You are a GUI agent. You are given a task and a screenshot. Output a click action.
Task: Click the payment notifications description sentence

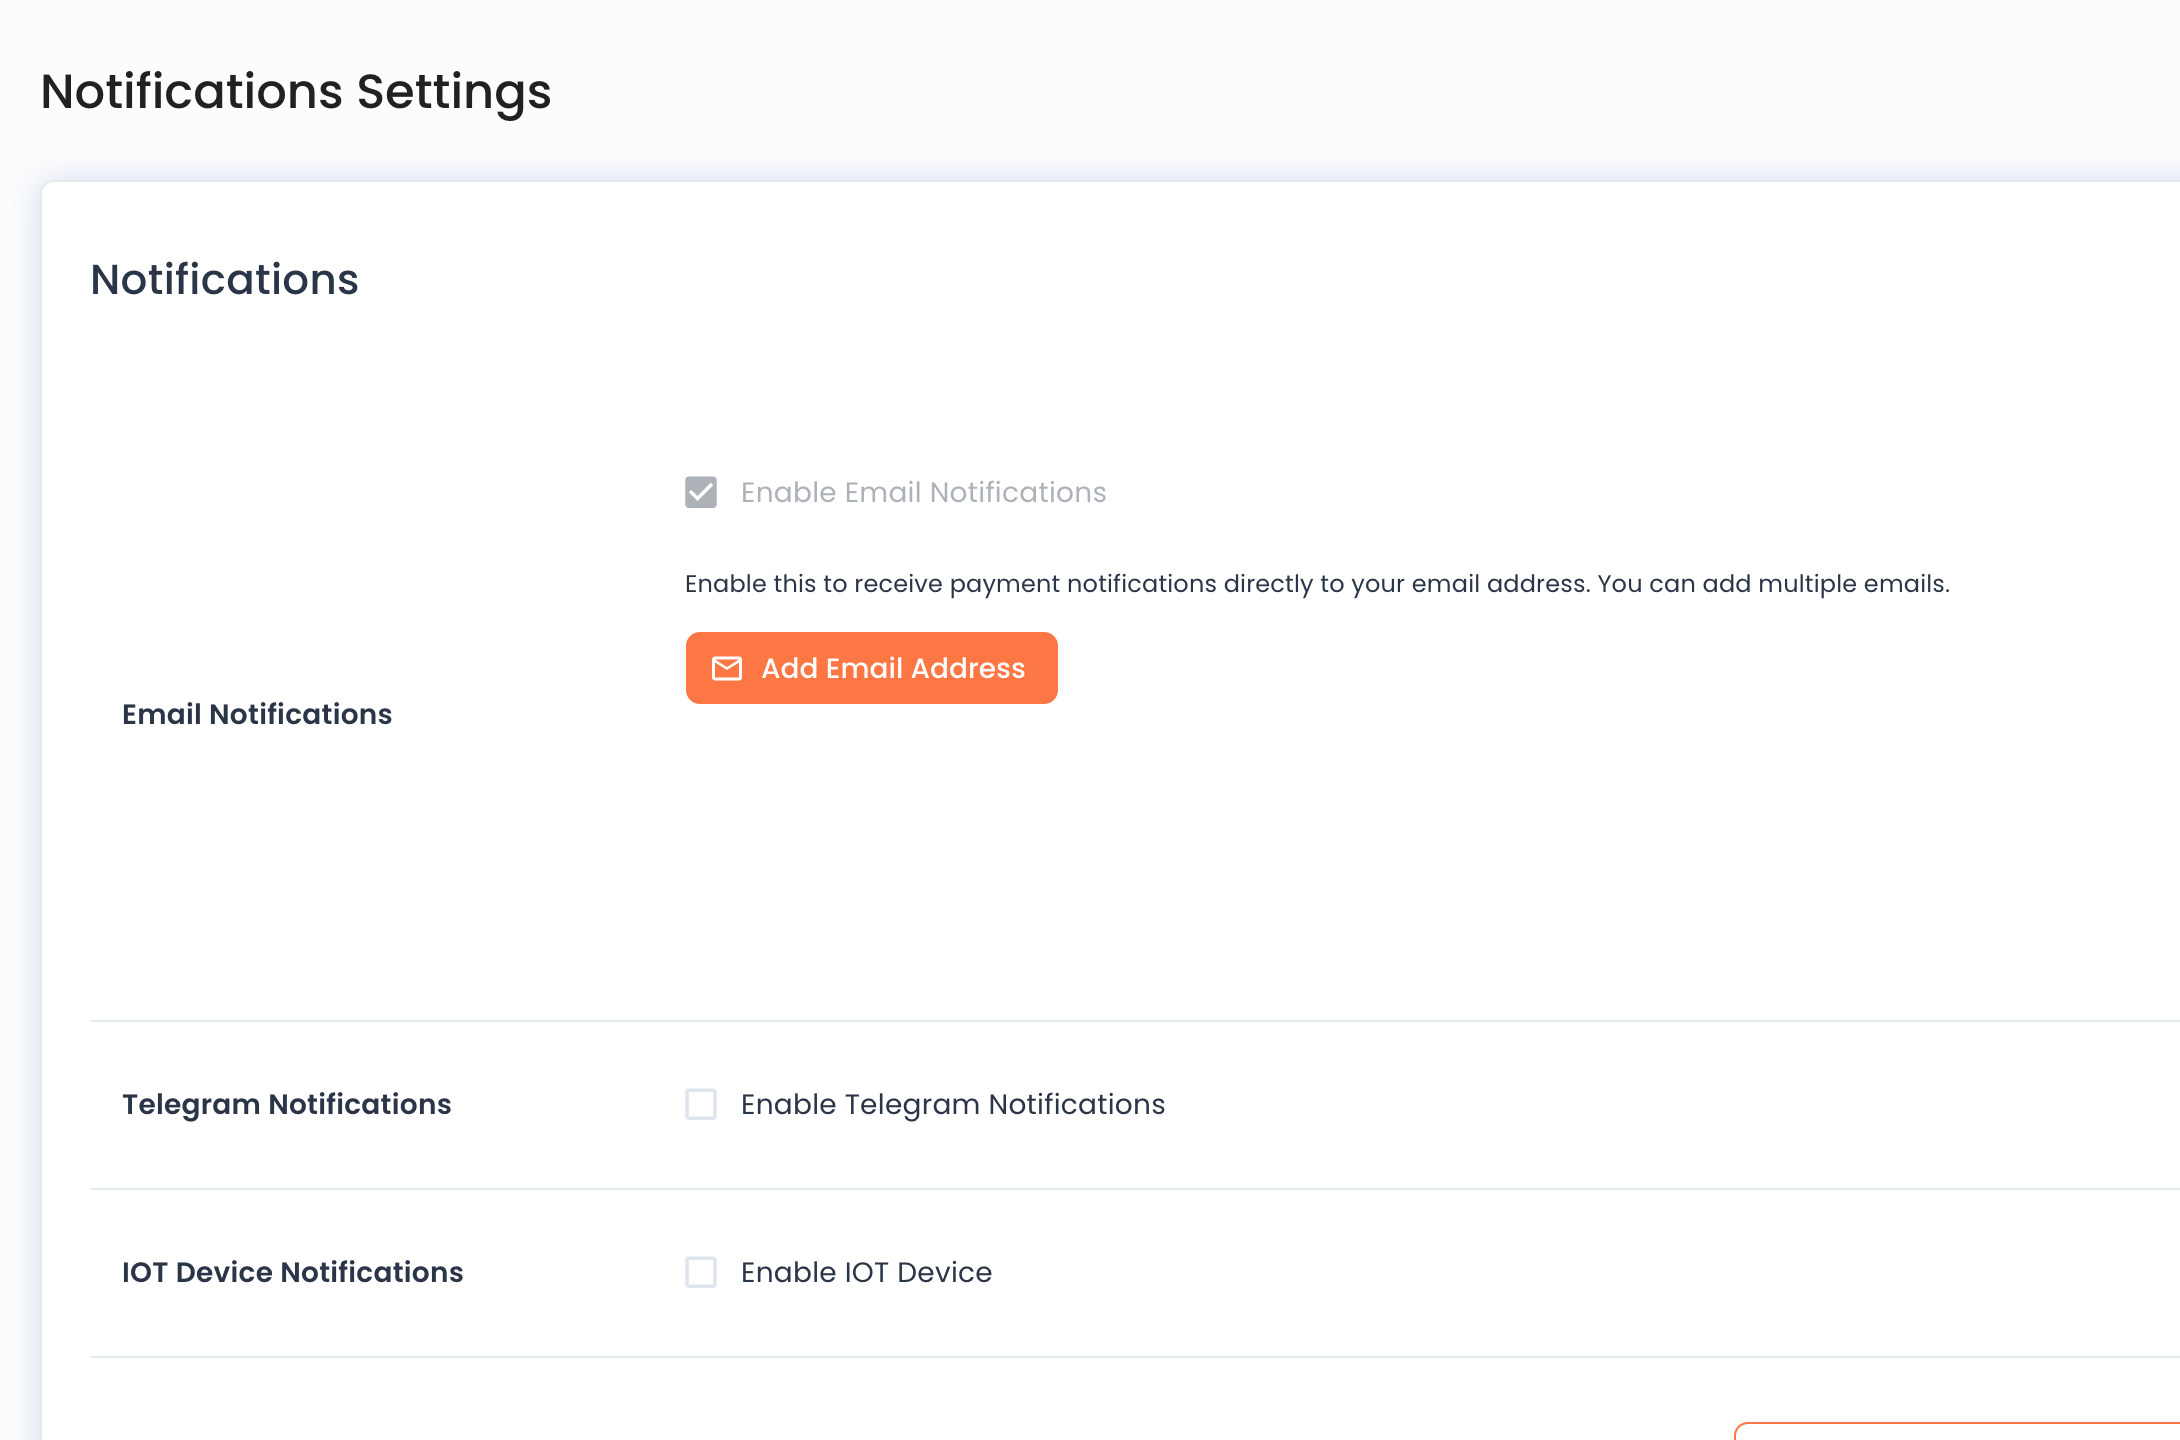click(x=1317, y=584)
